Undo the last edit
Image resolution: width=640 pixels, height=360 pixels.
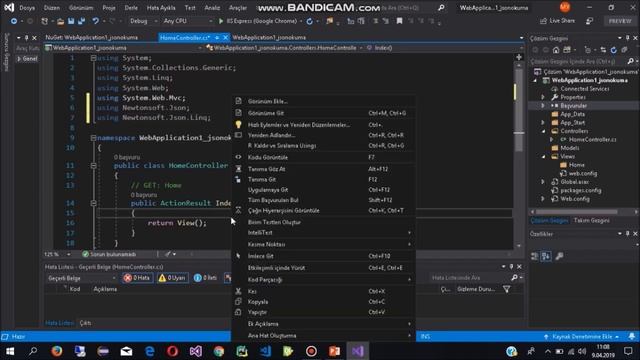click(95, 21)
